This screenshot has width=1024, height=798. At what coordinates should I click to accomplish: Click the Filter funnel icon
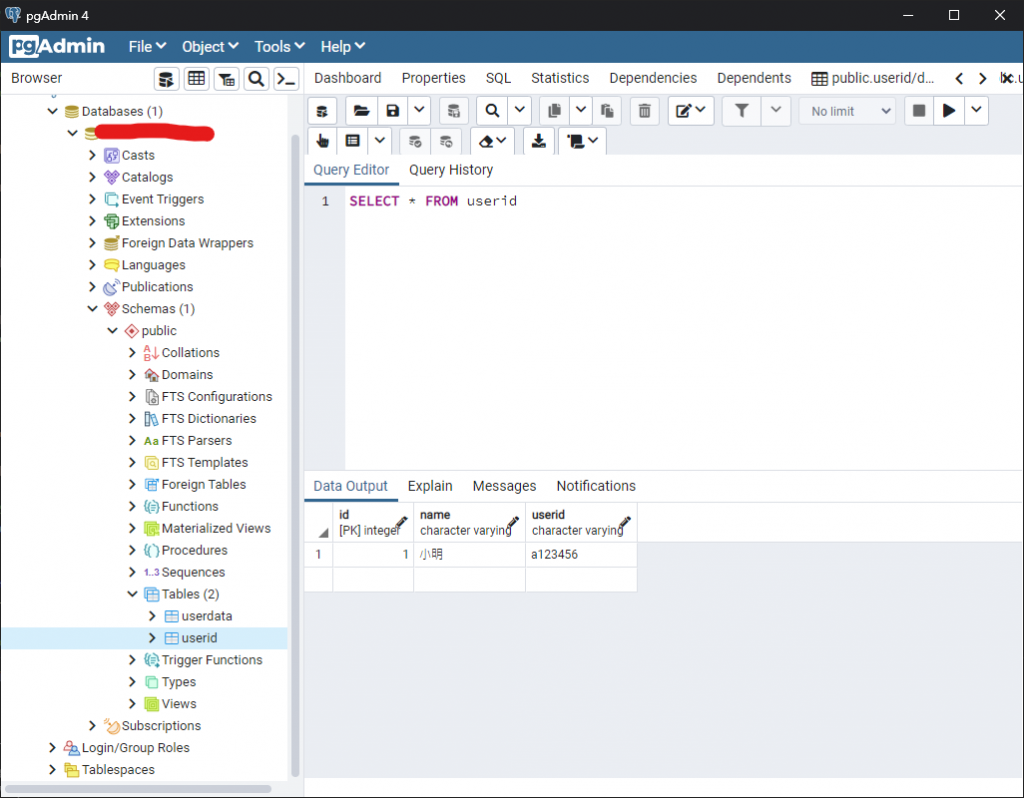coord(741,111)
